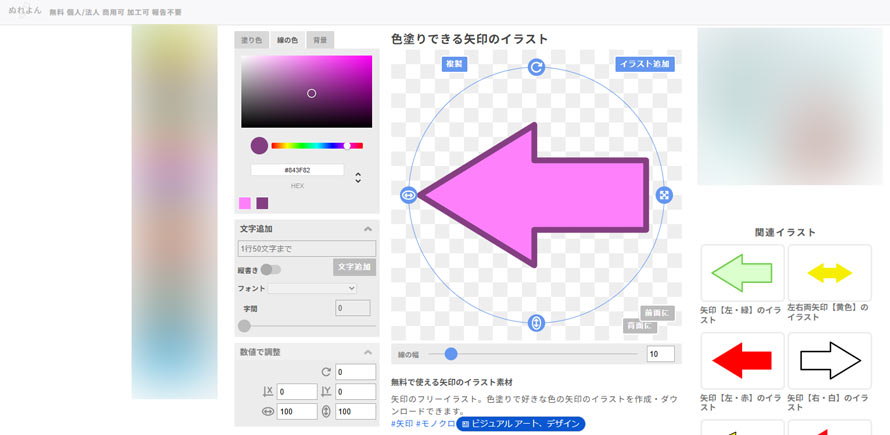Select the pink color swatch
The image size is (890, 435).
tap(245, 203)
